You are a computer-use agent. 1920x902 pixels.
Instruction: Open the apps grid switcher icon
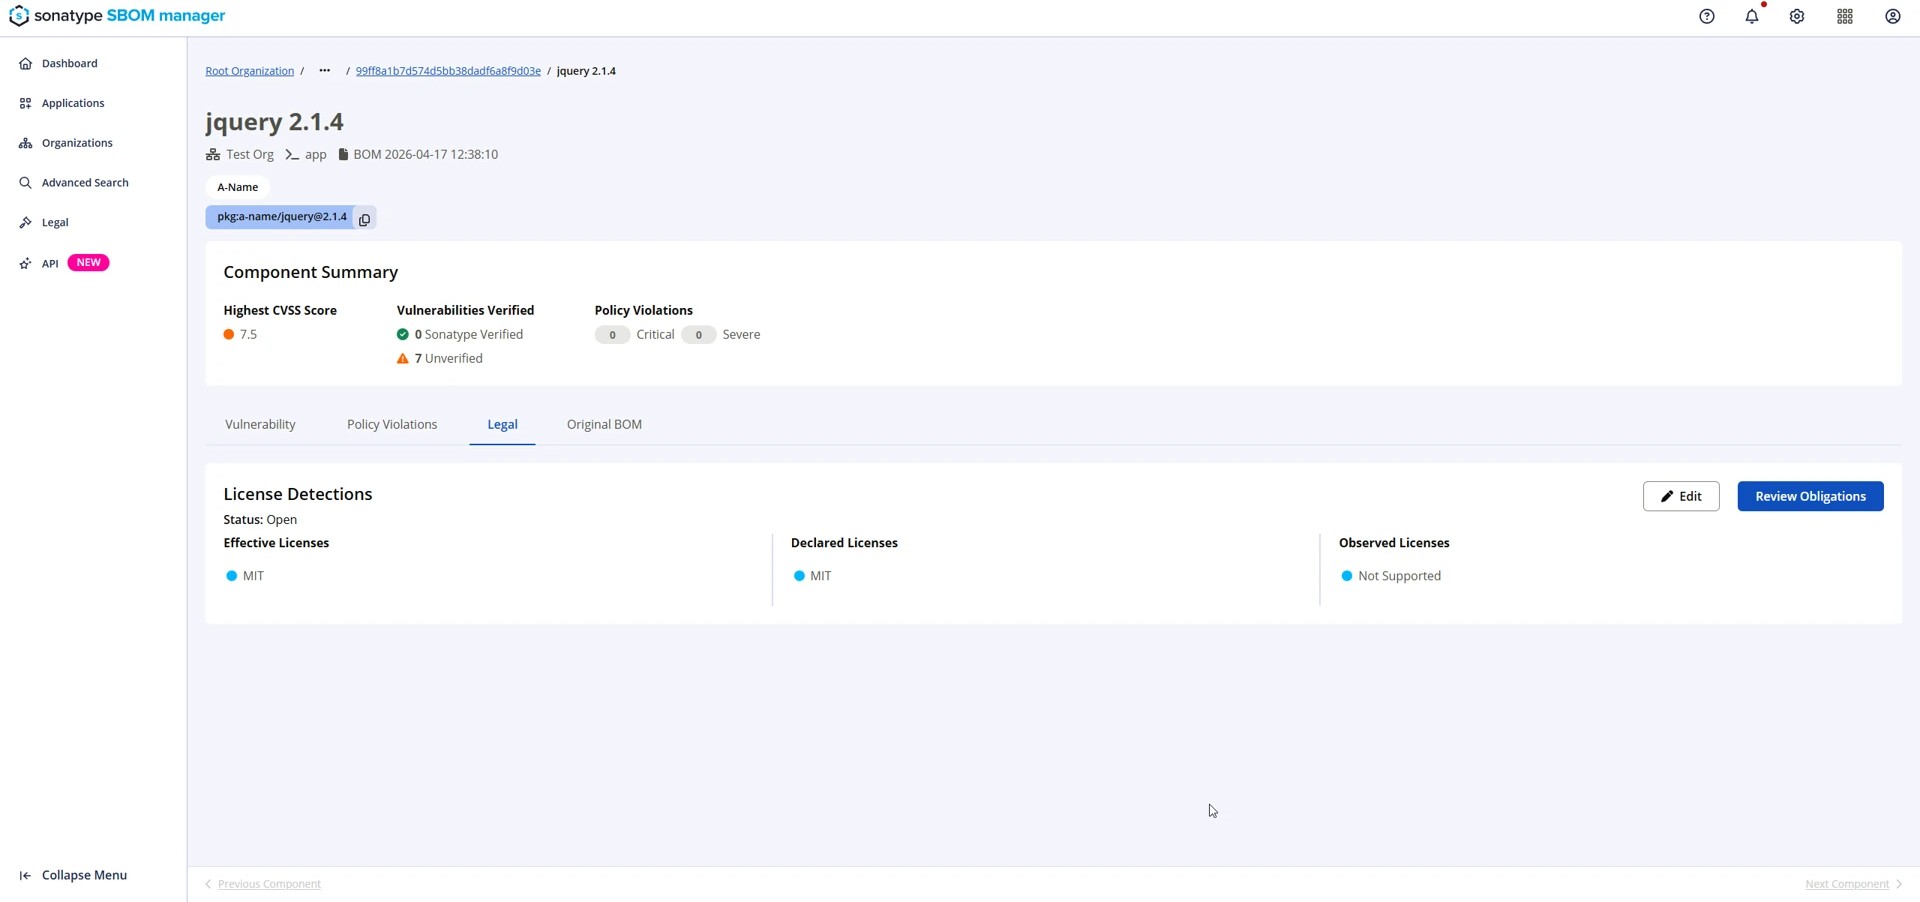[x=1845, y=16]
